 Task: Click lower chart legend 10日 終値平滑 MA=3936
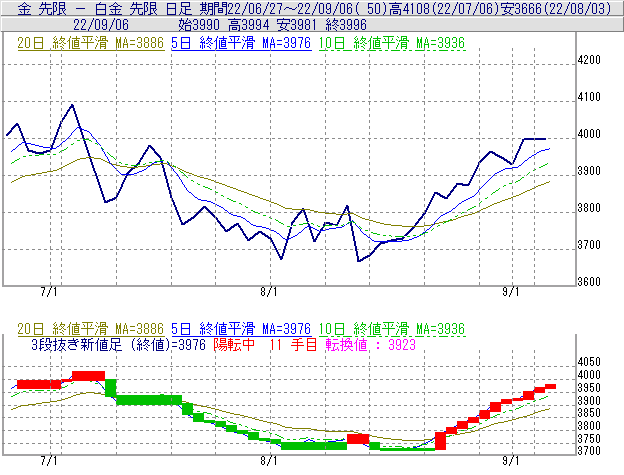tap(392, 329)
